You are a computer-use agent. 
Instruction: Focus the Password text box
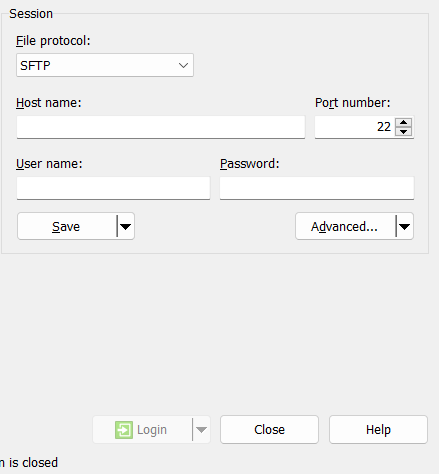(317, 188)
